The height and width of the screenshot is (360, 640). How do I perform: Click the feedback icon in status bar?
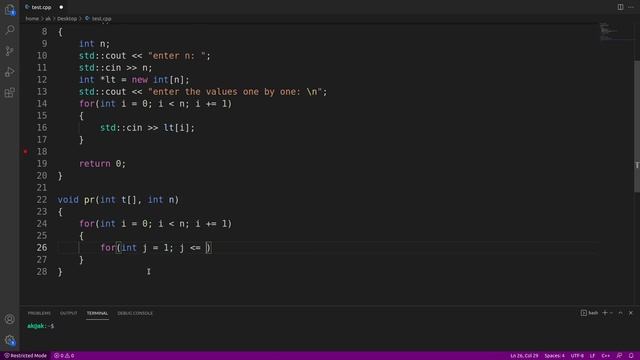click(x=619, y=356)
